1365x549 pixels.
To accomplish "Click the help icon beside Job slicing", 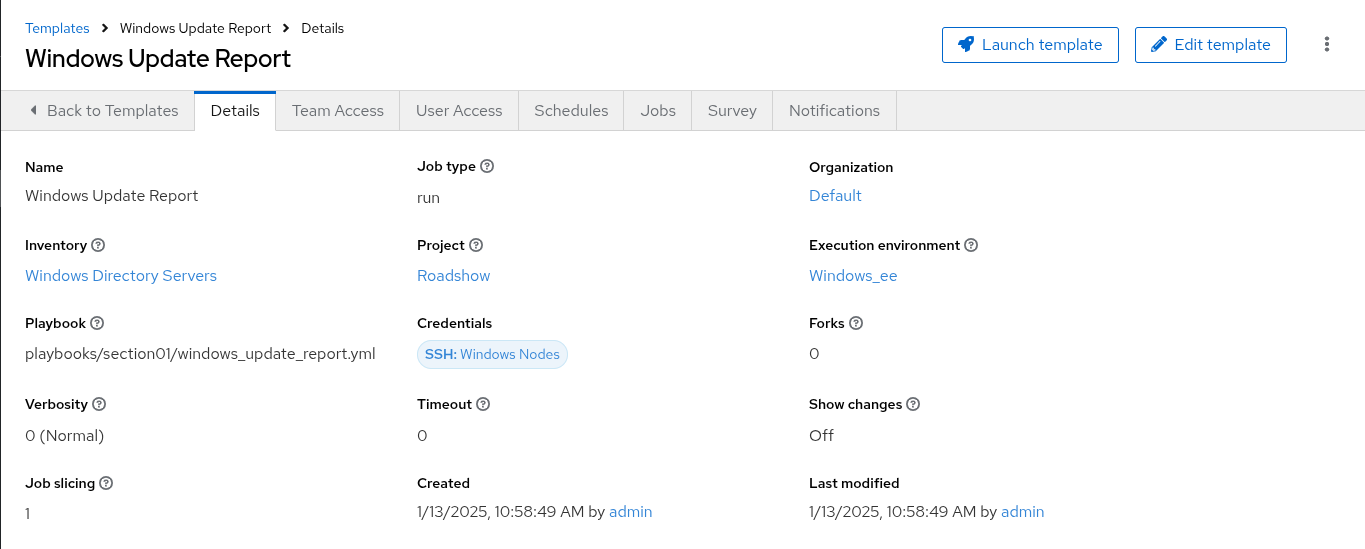I will [106, 483].
